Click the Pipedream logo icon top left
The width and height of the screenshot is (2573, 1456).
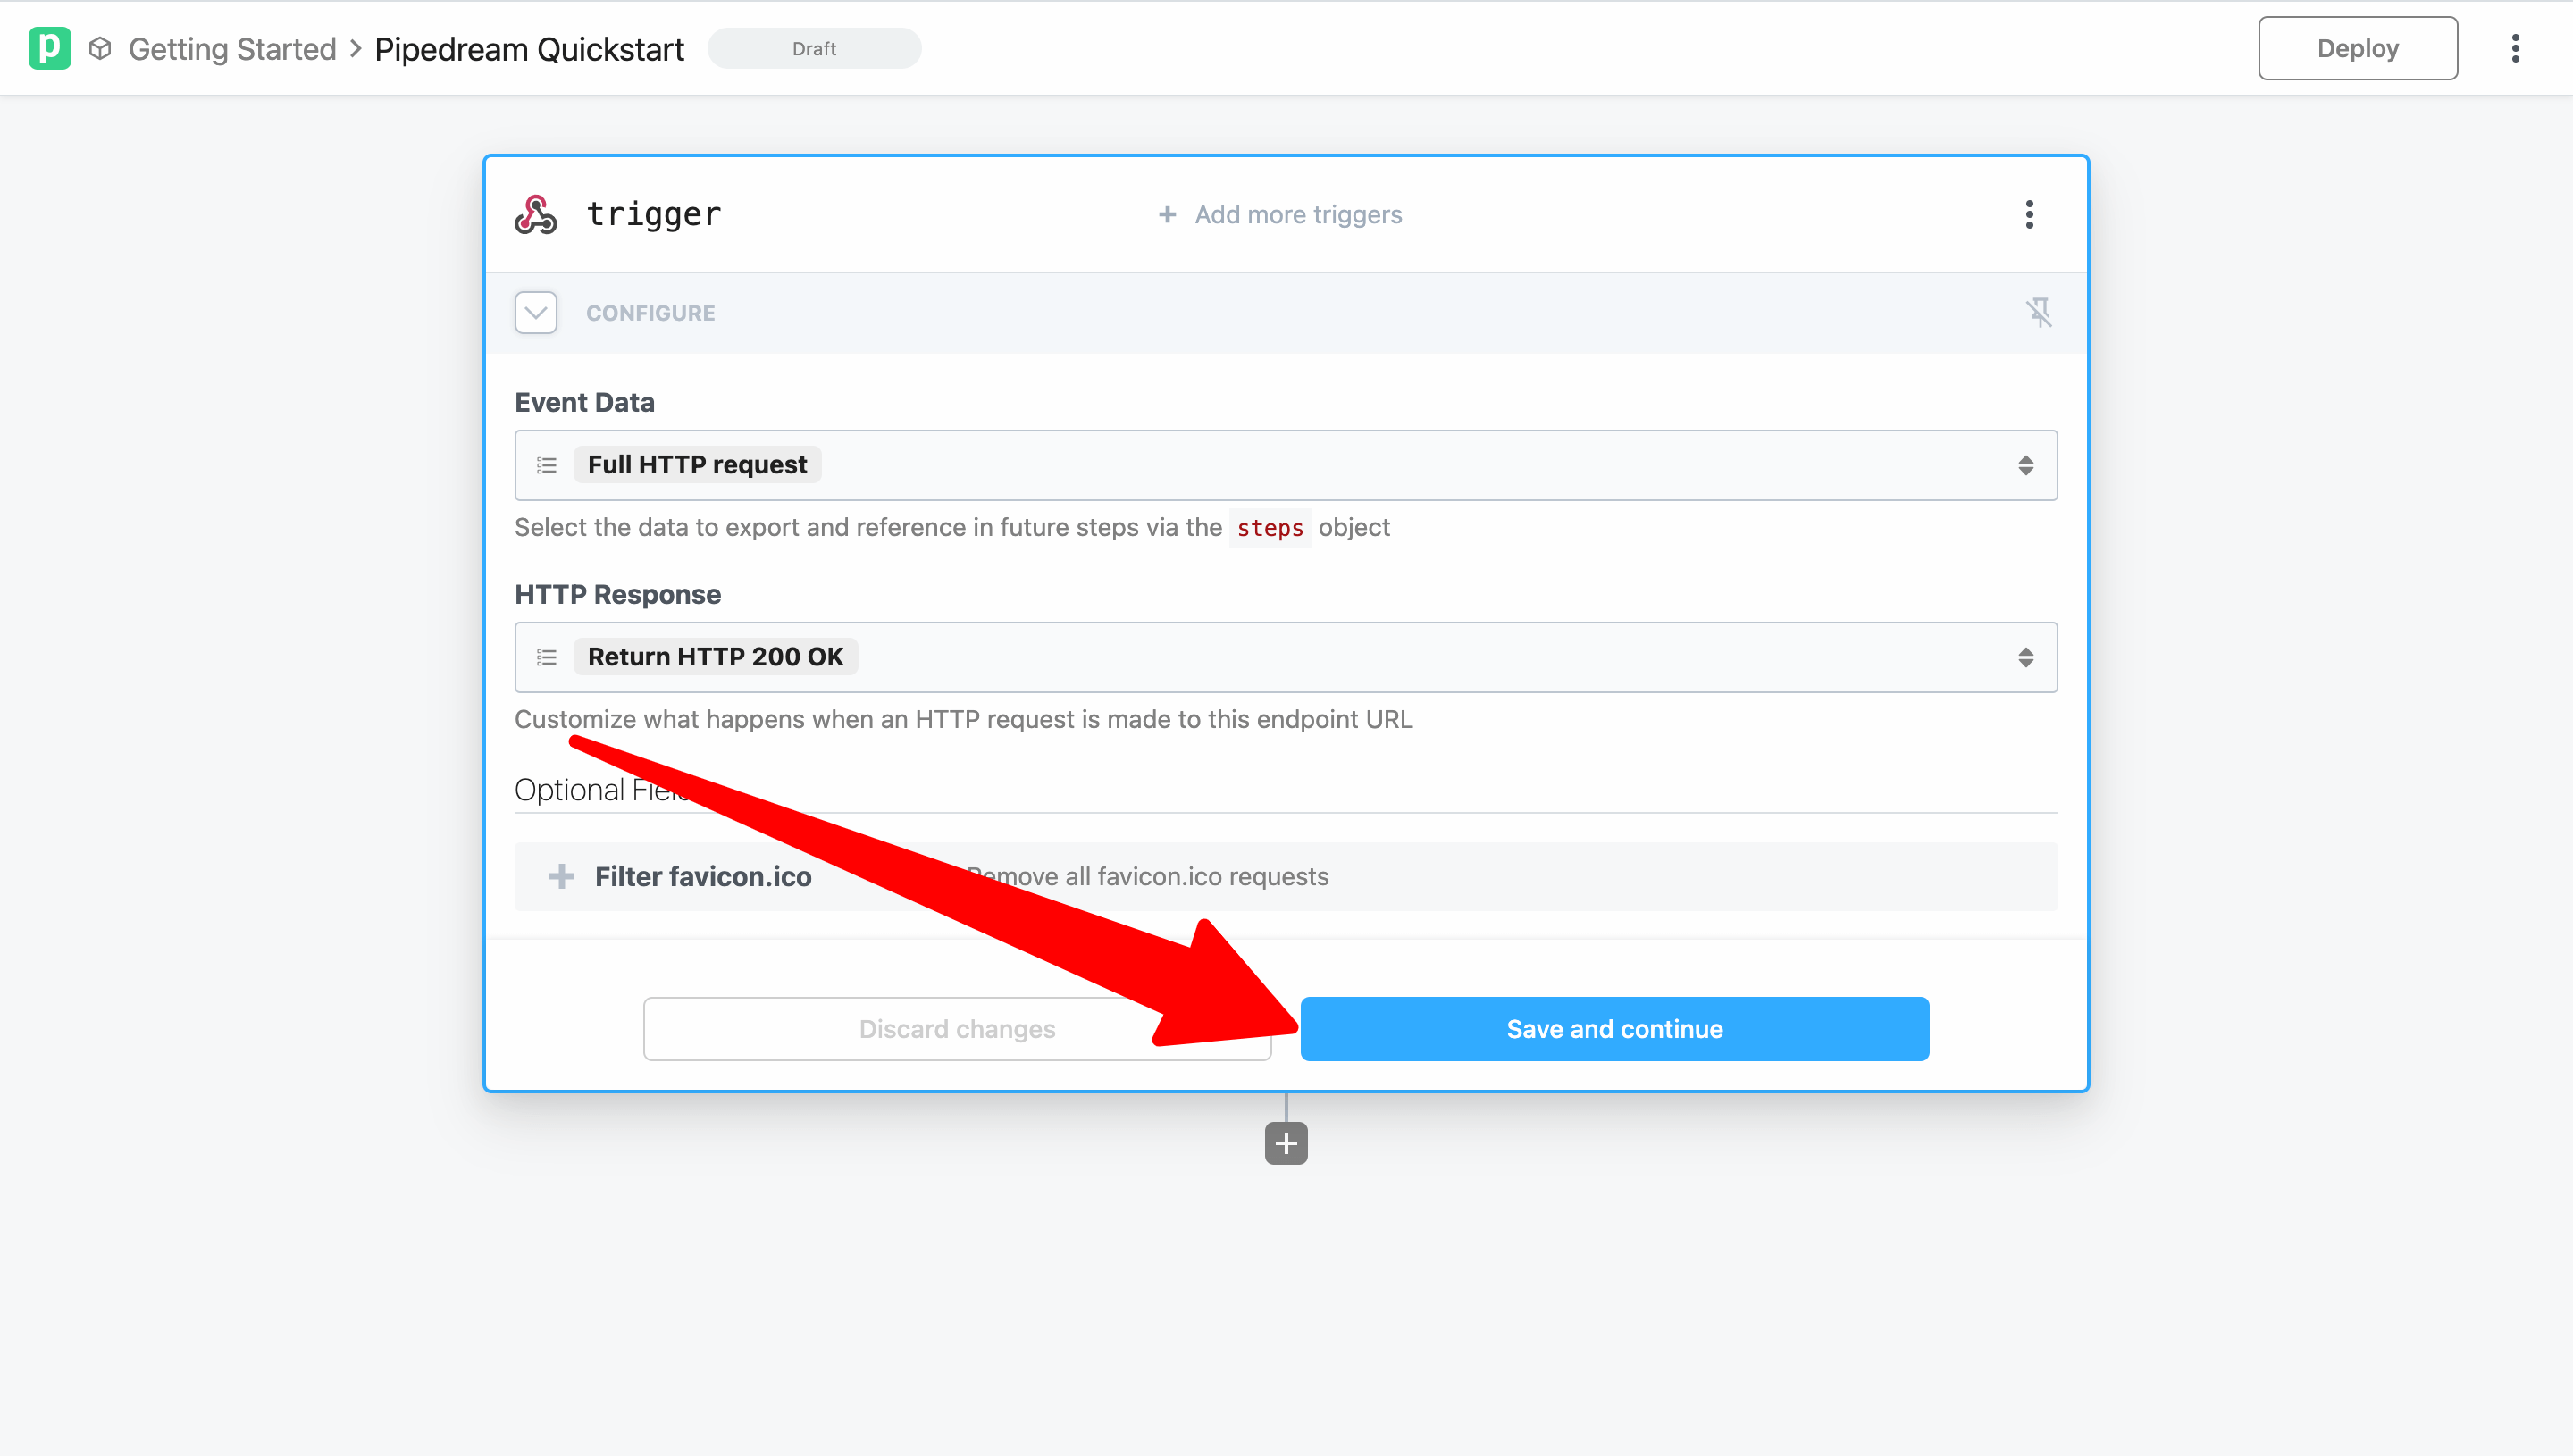(49, 47)
